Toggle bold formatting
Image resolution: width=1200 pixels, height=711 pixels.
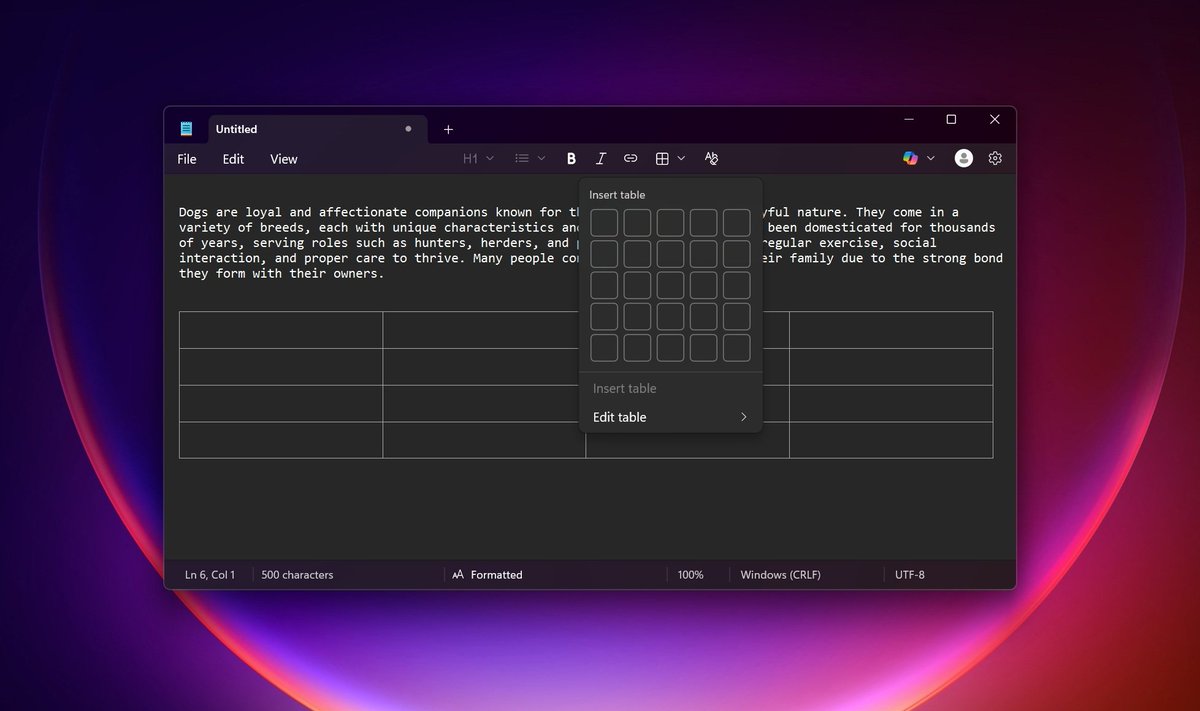571,158
